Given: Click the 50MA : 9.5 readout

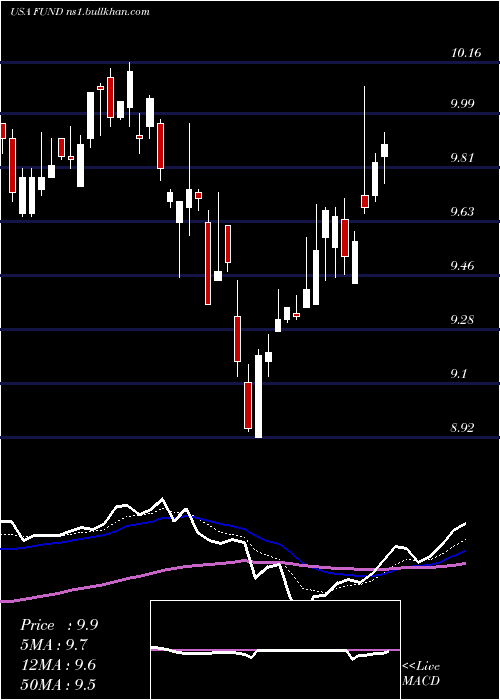Looking at the screenshot, I should (x=58, y=684).
